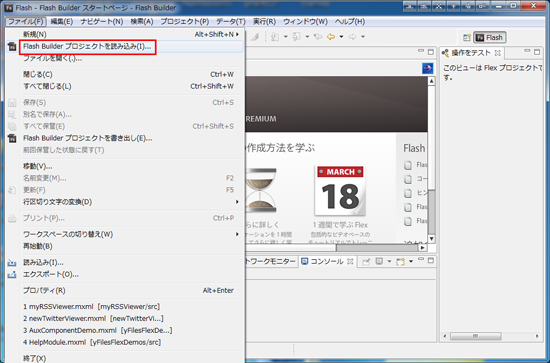Choose エクスポート(O)... entry
This screenshot has height=363, width=550.
[x=132, y=274]
